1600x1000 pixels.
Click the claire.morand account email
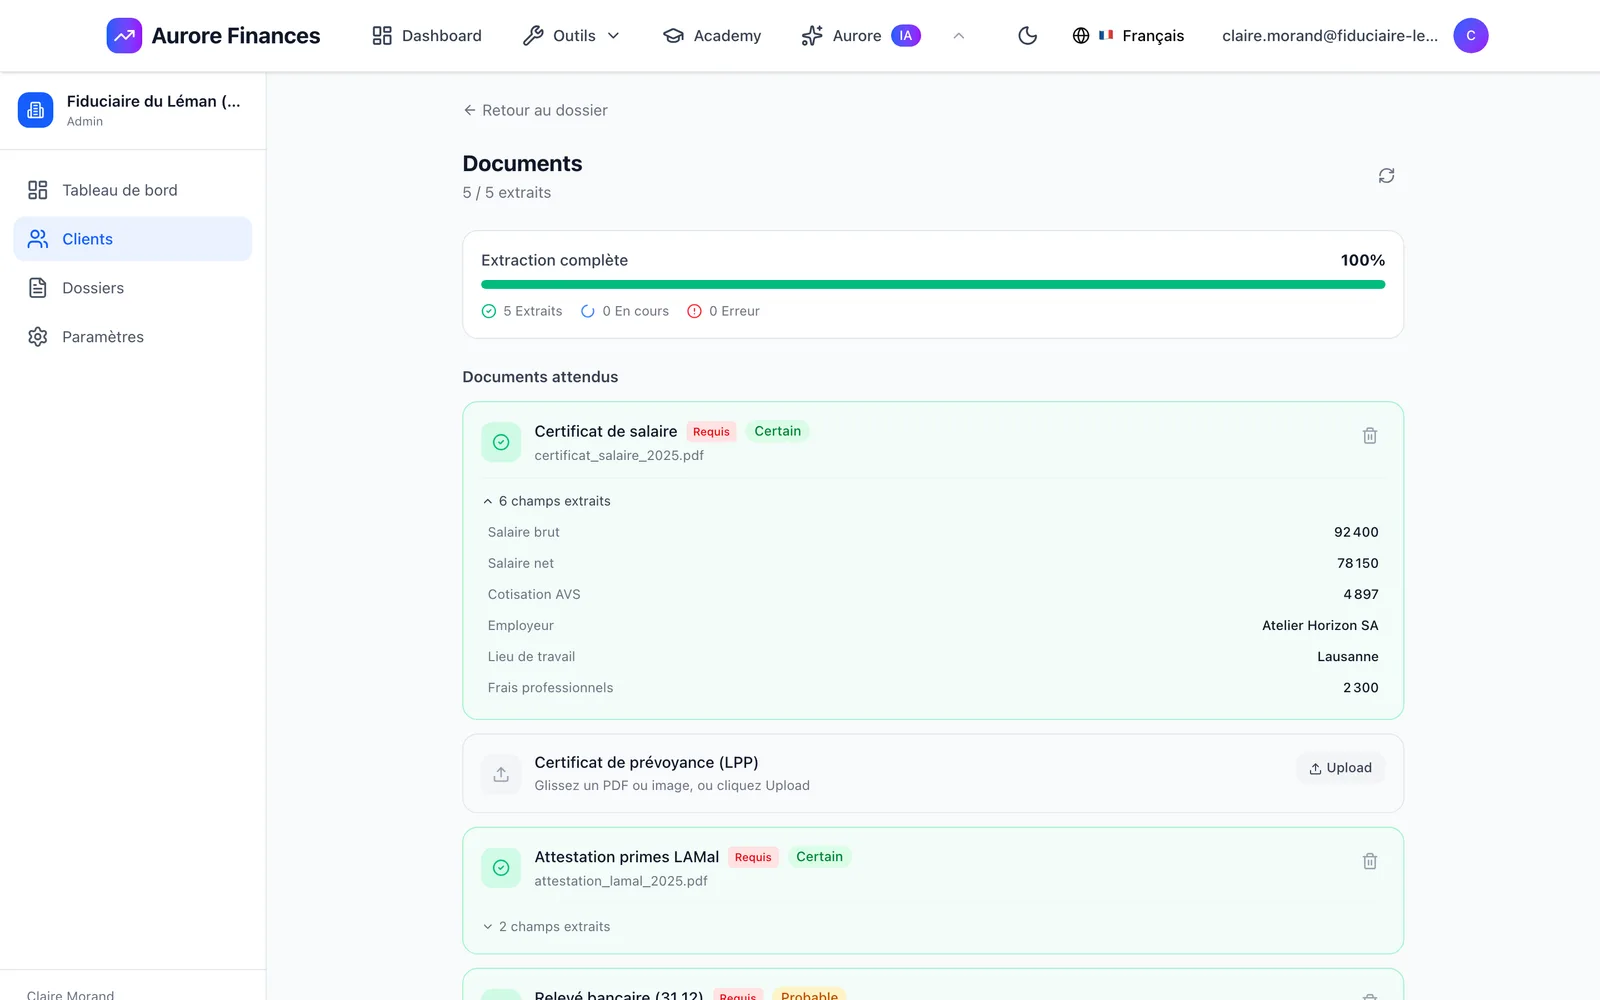point(1330,36)
